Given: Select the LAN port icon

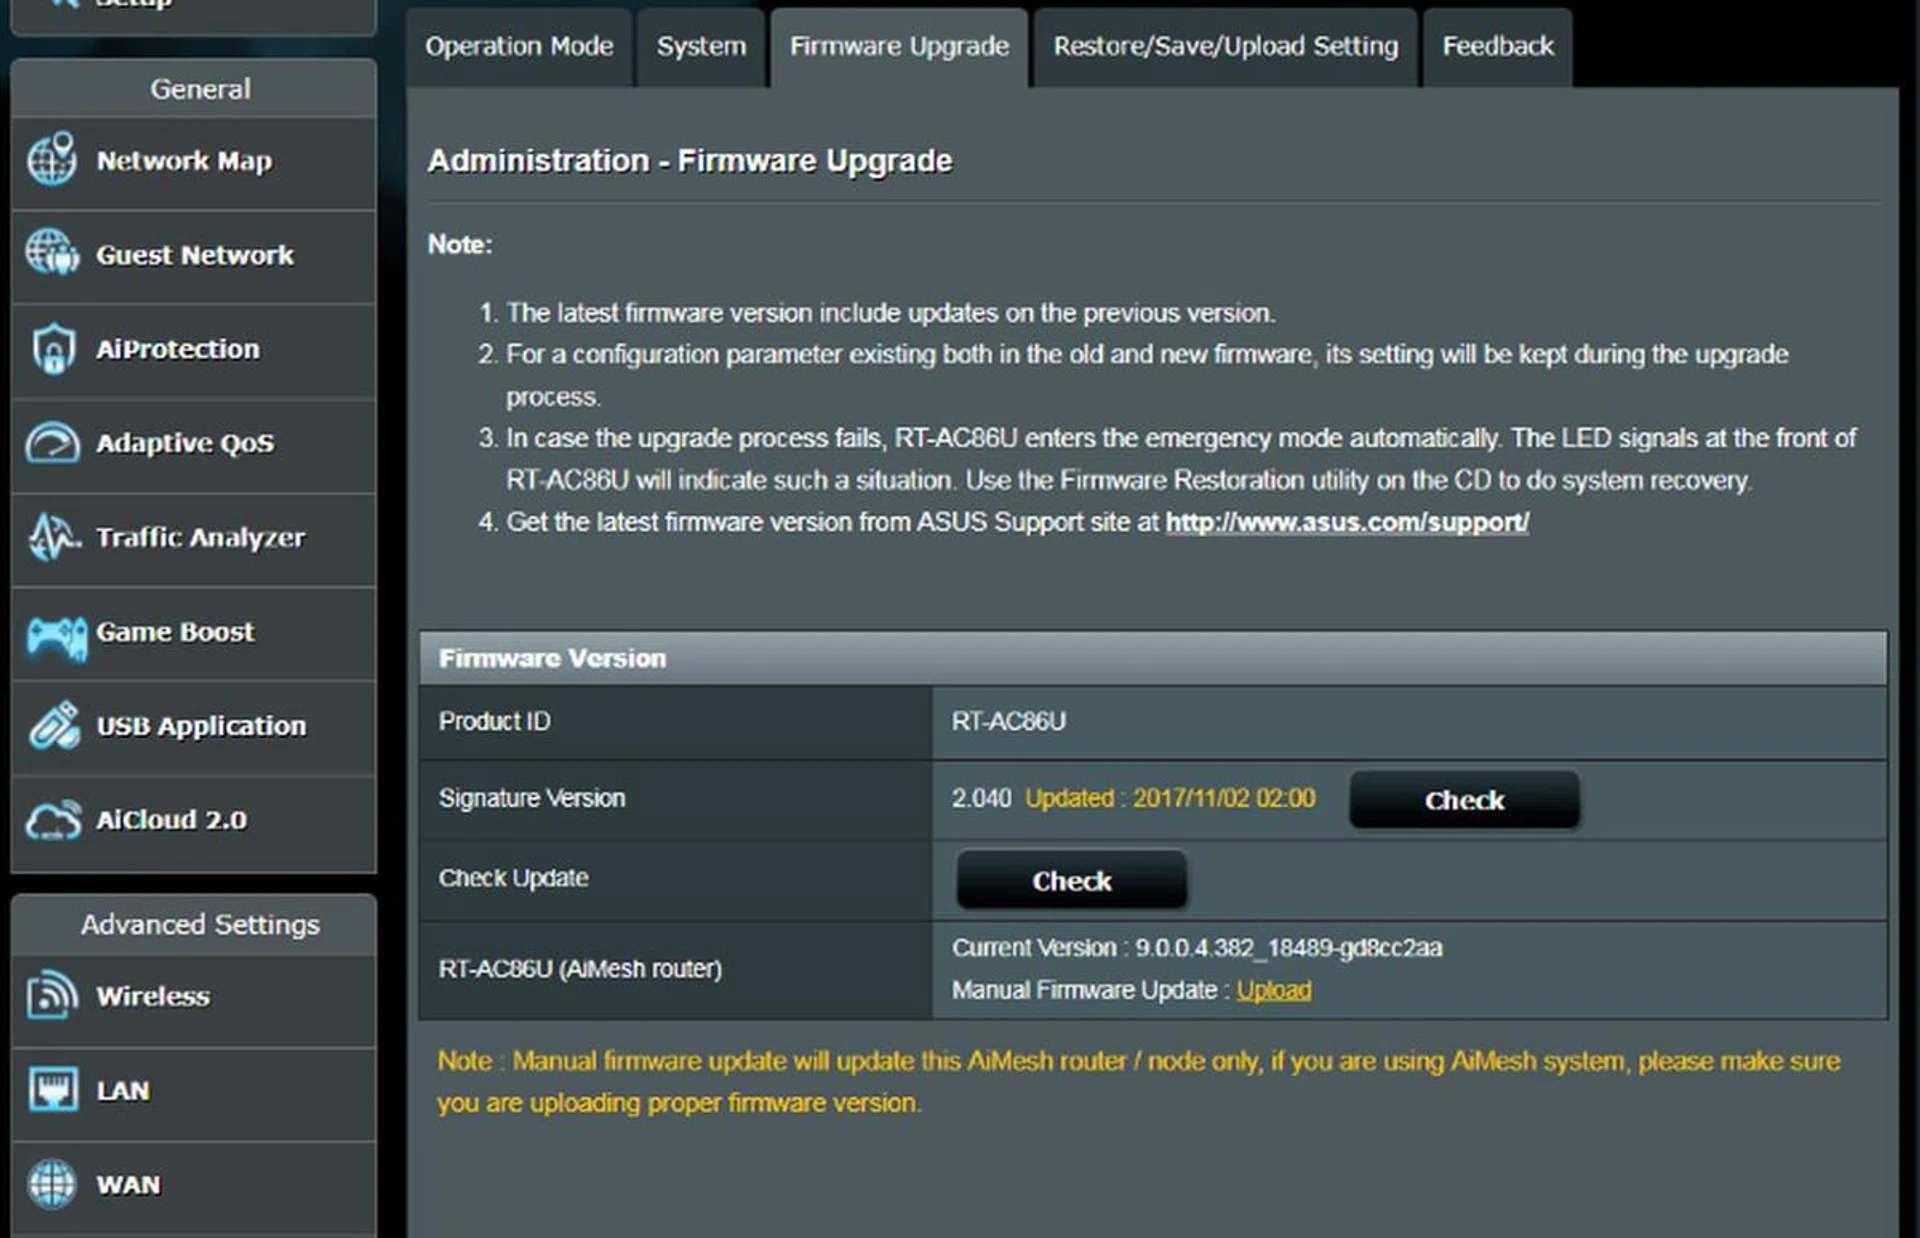Looking at the screenshot, I should pos(55,1089).
